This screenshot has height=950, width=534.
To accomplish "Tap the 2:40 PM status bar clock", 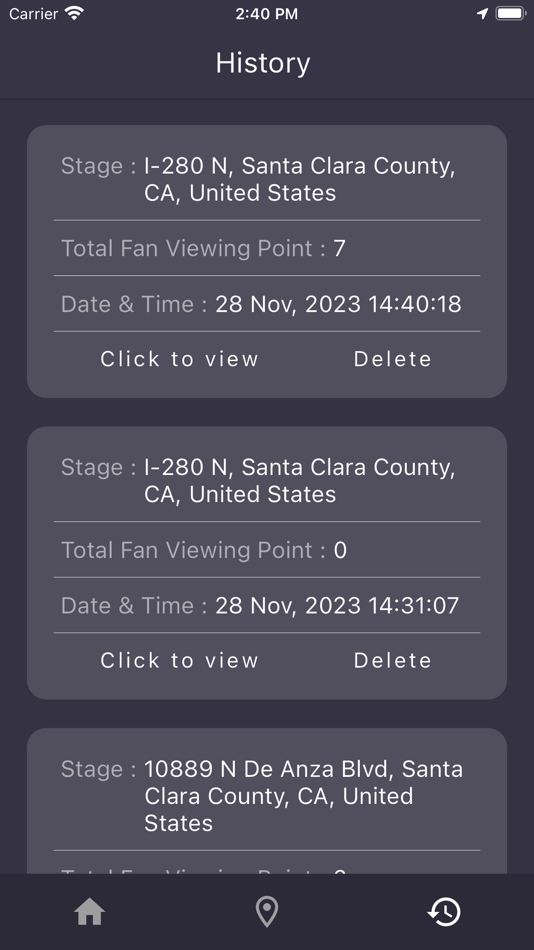I will tap(267, 13).
